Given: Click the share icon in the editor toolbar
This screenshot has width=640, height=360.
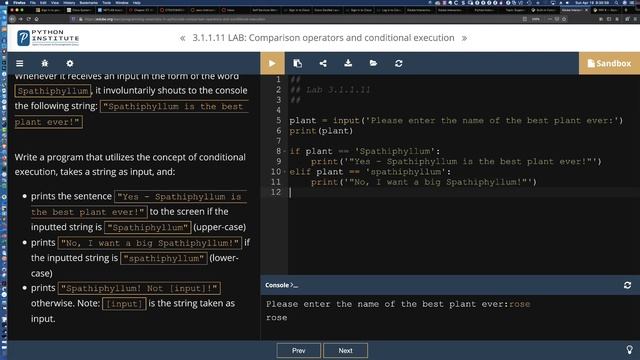Looking at the screenshot, I should tap(323, 63).
